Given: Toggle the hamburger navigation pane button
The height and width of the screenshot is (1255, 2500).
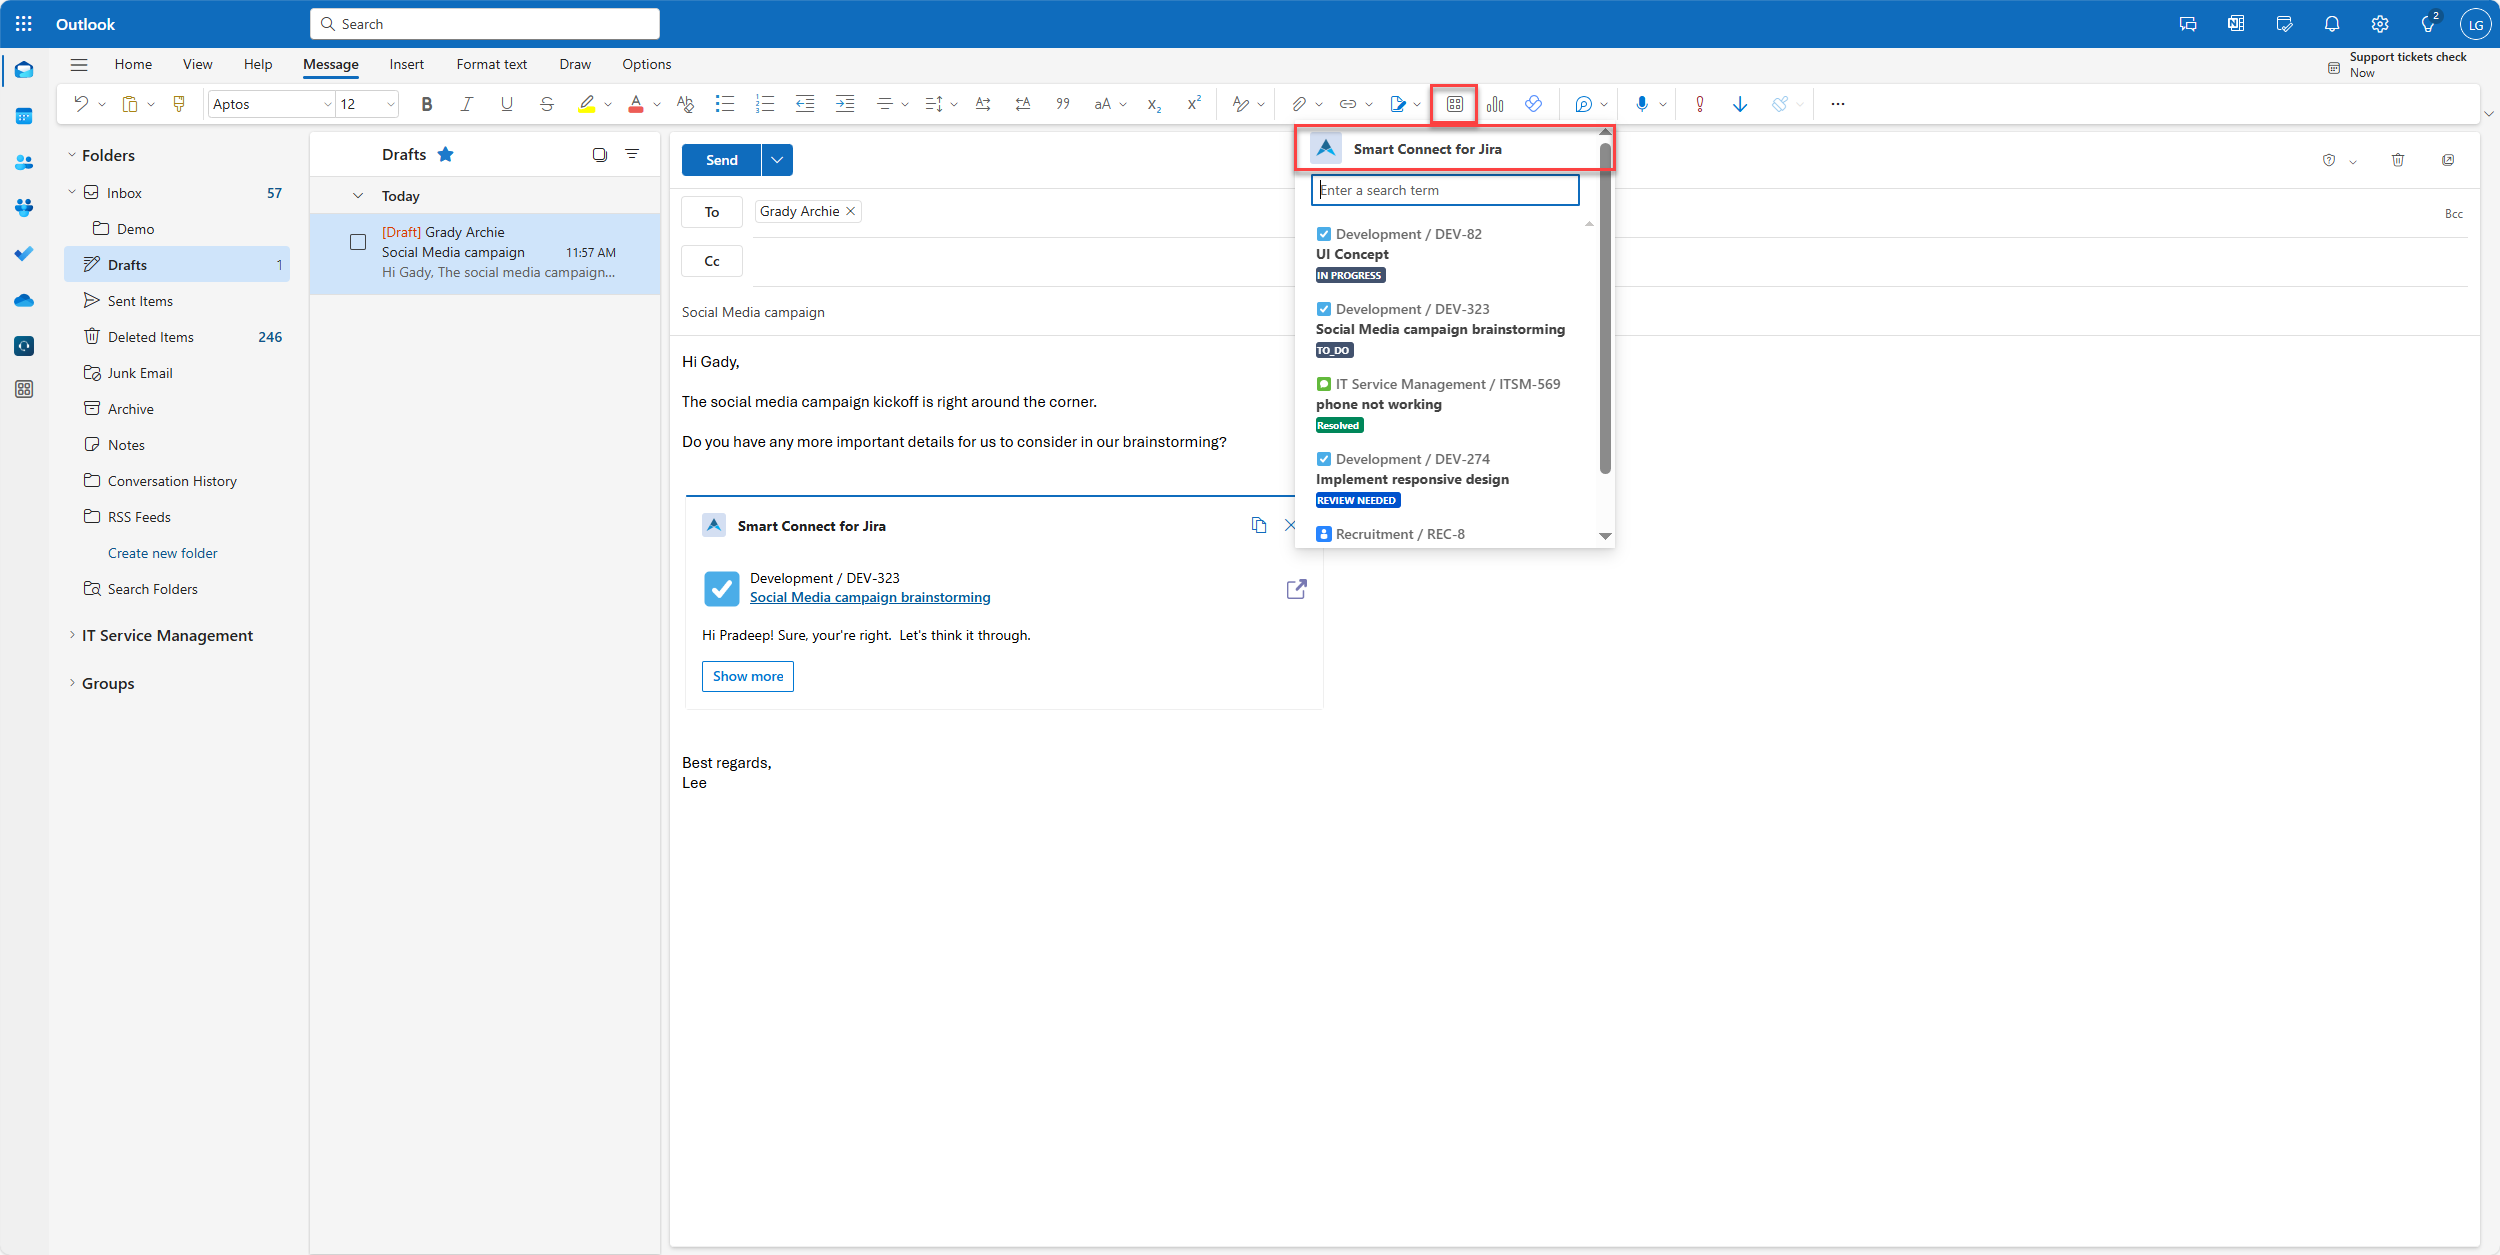Looking at the screenshot, I should click(x=79, y=64).
